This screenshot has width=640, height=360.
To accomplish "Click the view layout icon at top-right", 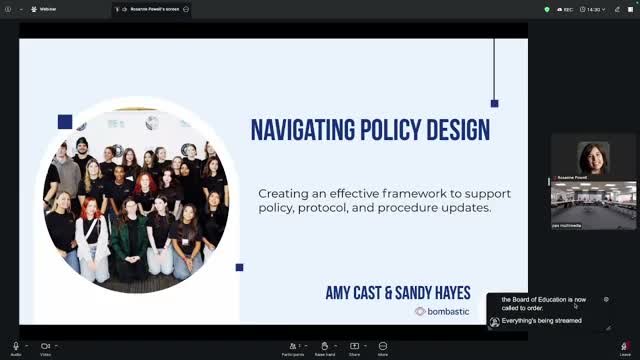I will click(631, 9).
